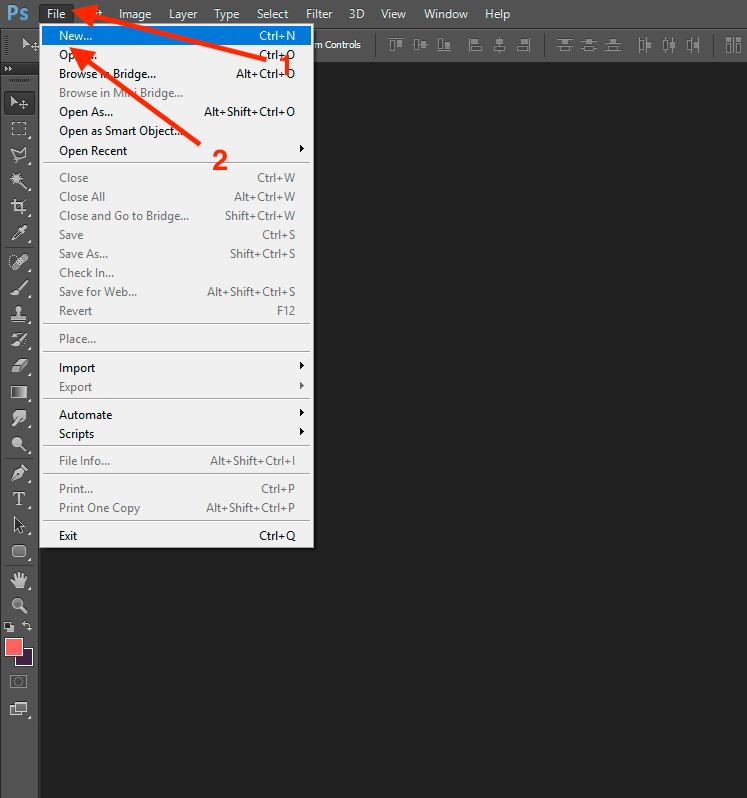Select the Polygonal Lasso tool
The height and width of the screenshot is (798, 747).
click(19, 155)
